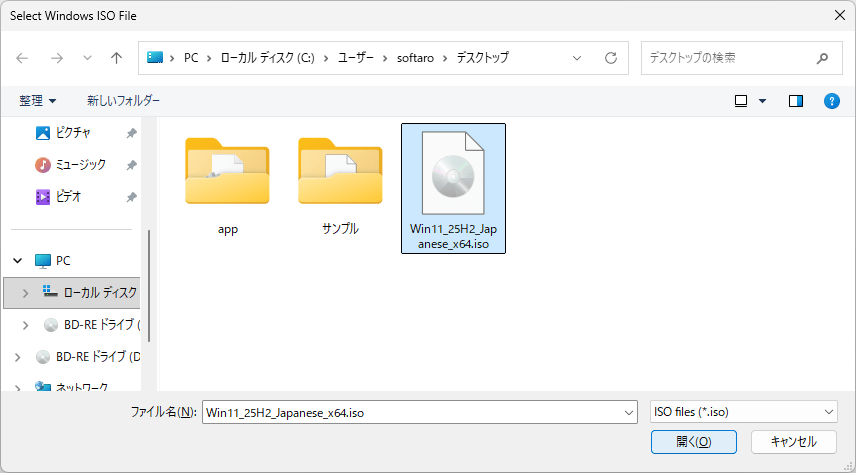The width and height of the screenshot is (856, 473).
Task: Open the サンプル folder
Action: click(x=340, y=172)
